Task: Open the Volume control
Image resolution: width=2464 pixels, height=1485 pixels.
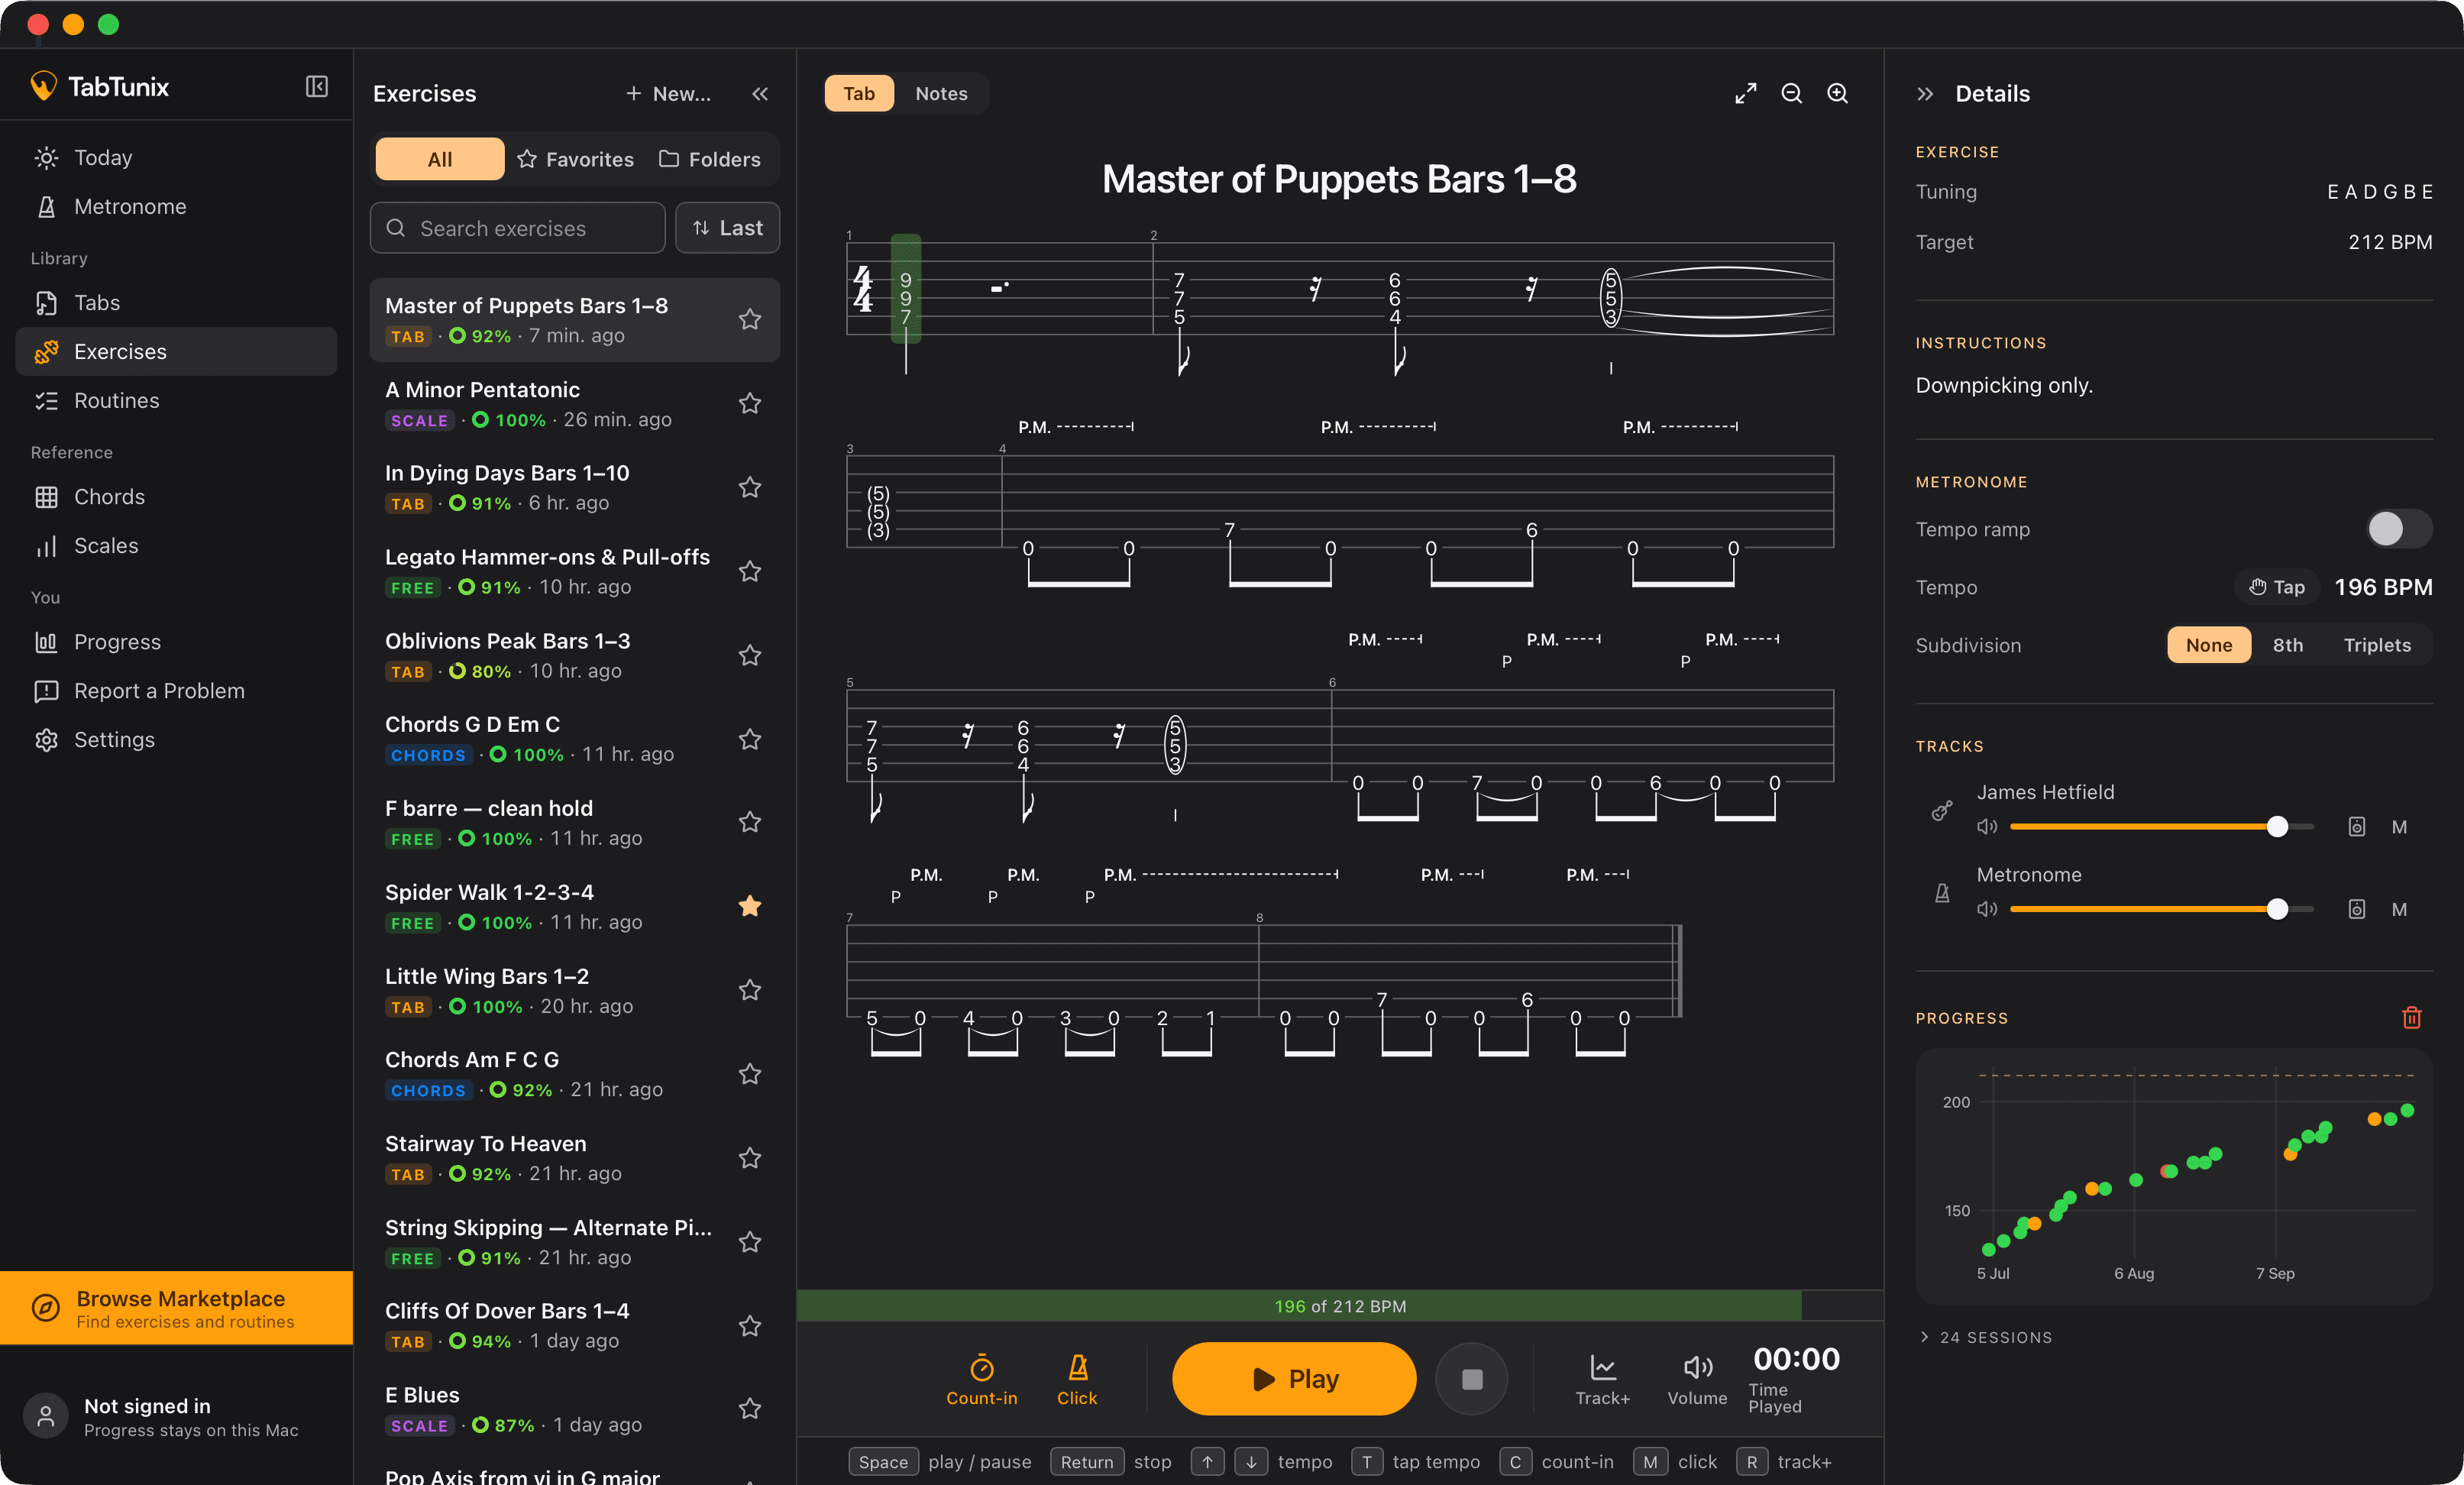Action: point(1697,1379)
